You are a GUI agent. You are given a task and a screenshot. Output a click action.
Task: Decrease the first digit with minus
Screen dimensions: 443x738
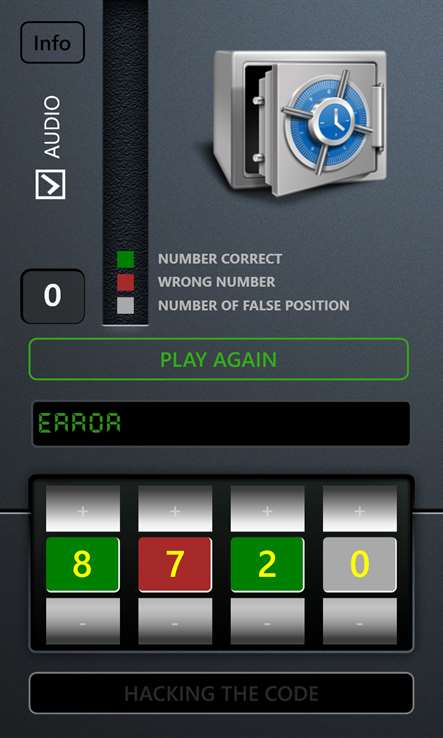pyautogui.click(x=83, y=621)
